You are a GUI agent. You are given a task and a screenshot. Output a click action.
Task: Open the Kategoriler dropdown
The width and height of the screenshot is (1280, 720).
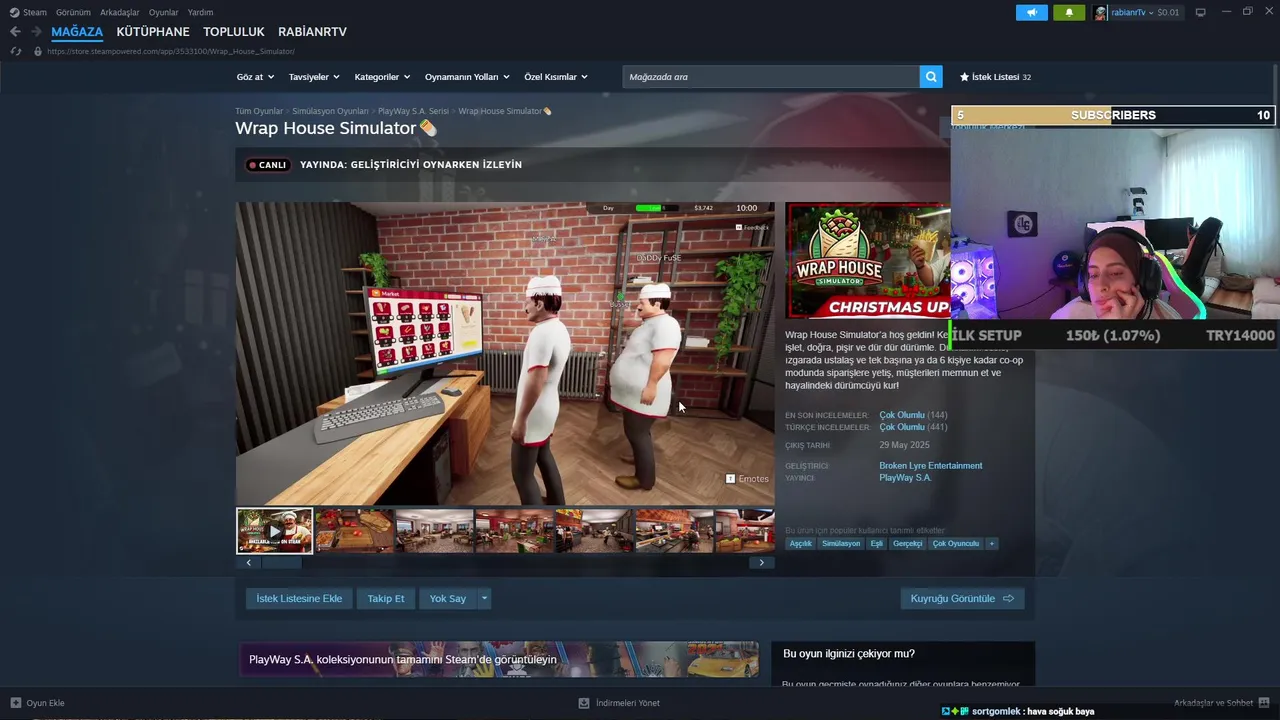point(383,77)
